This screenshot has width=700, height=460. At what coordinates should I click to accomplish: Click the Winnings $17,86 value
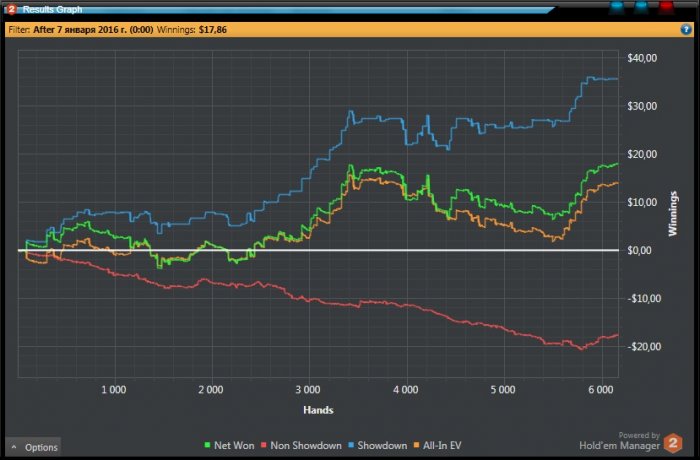point(213,30)
